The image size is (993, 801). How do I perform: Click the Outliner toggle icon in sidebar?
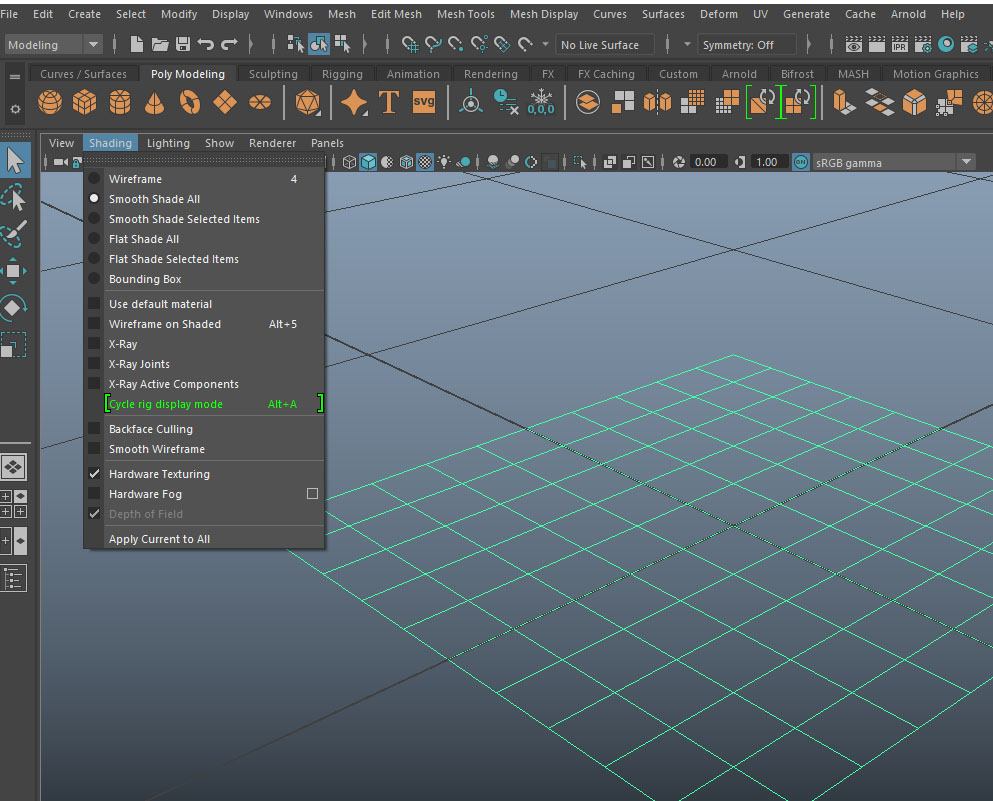(13, 578)
